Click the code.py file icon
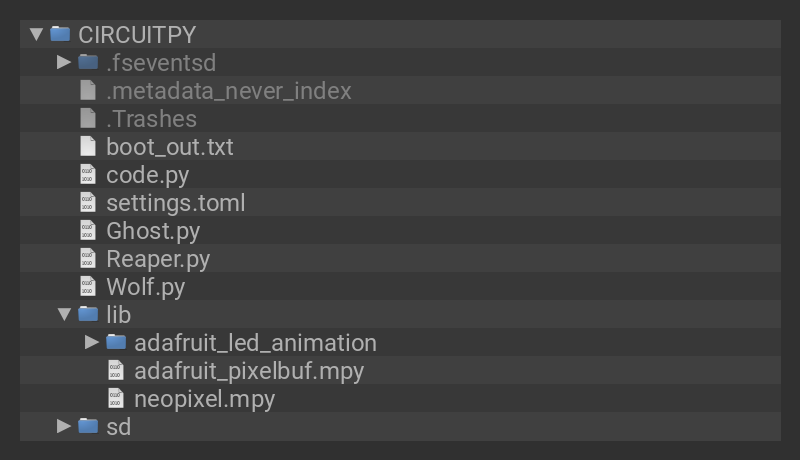The width and height of the screenshot is (800, 460). [88, 174]
